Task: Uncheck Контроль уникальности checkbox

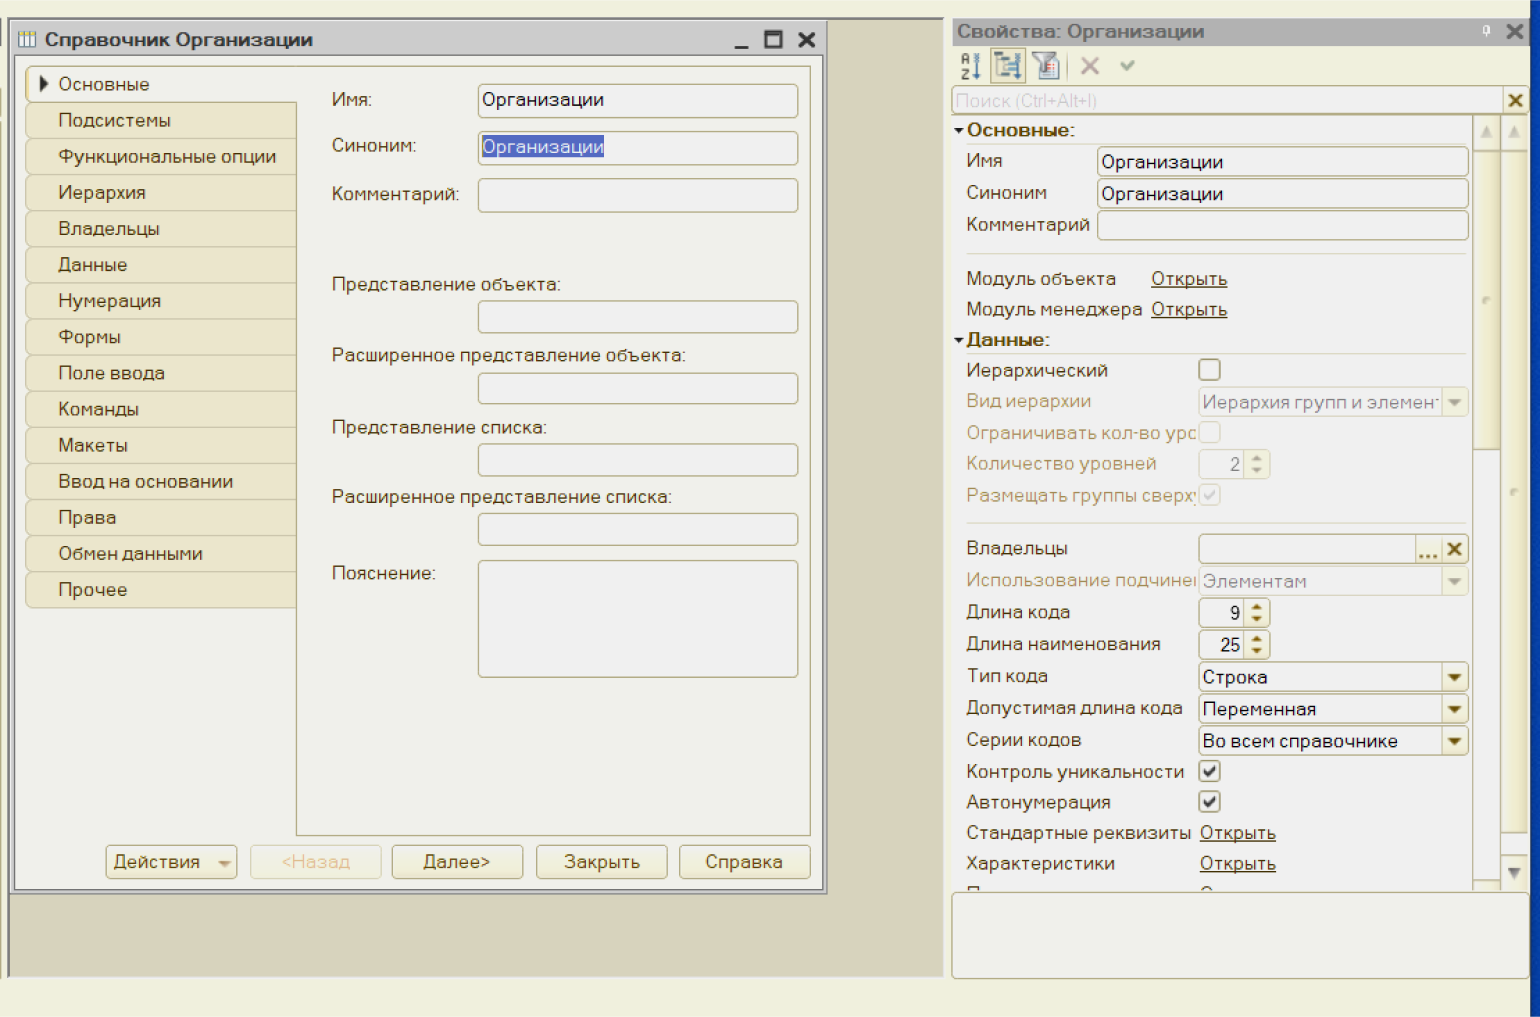Action: [x=1209, y=771]
